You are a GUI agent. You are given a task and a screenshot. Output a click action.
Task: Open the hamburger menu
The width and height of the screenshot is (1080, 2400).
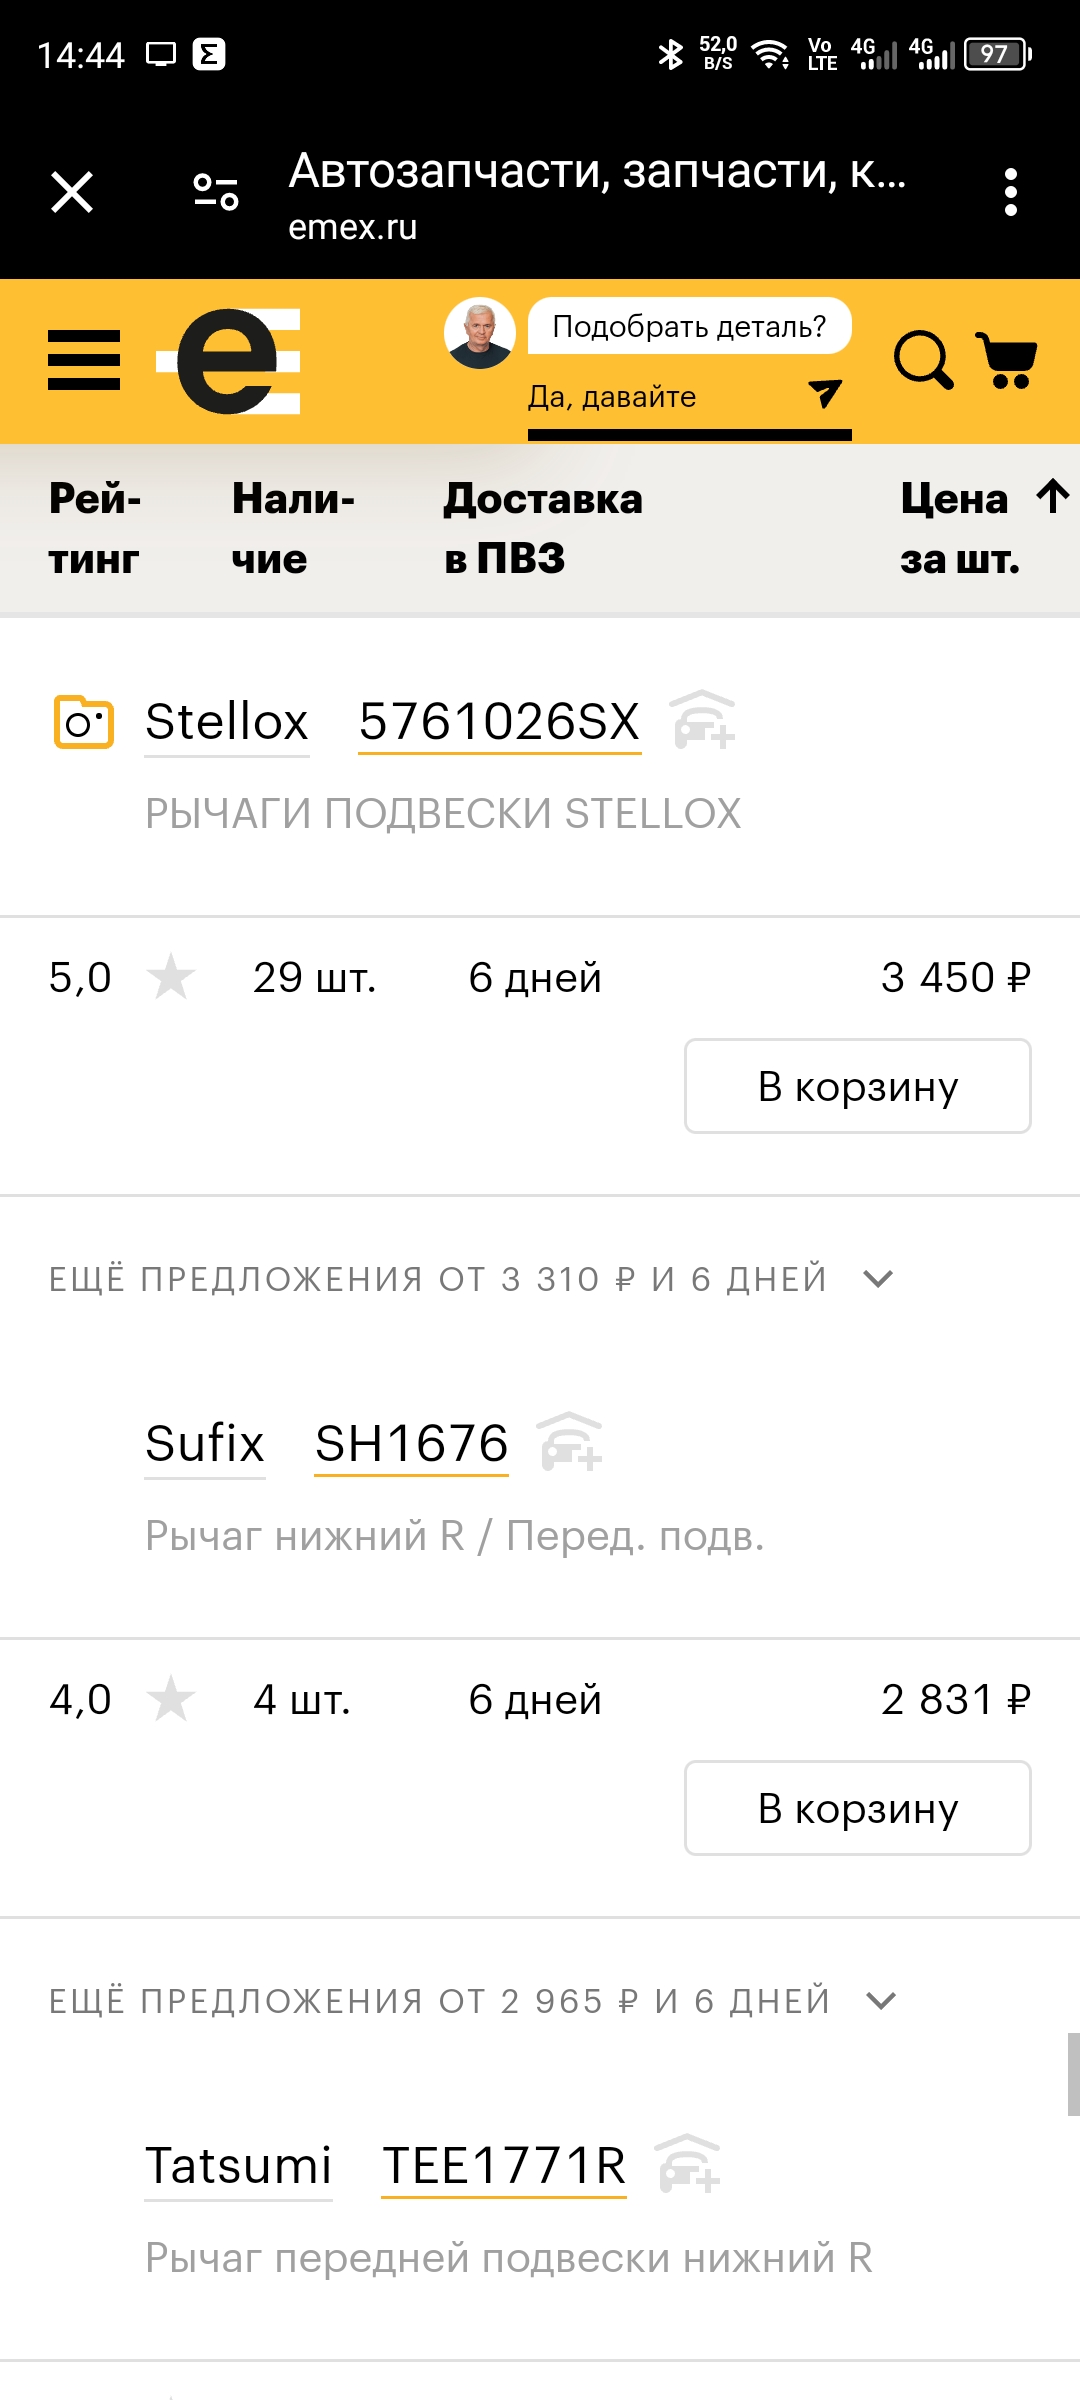tap(84, 360)
